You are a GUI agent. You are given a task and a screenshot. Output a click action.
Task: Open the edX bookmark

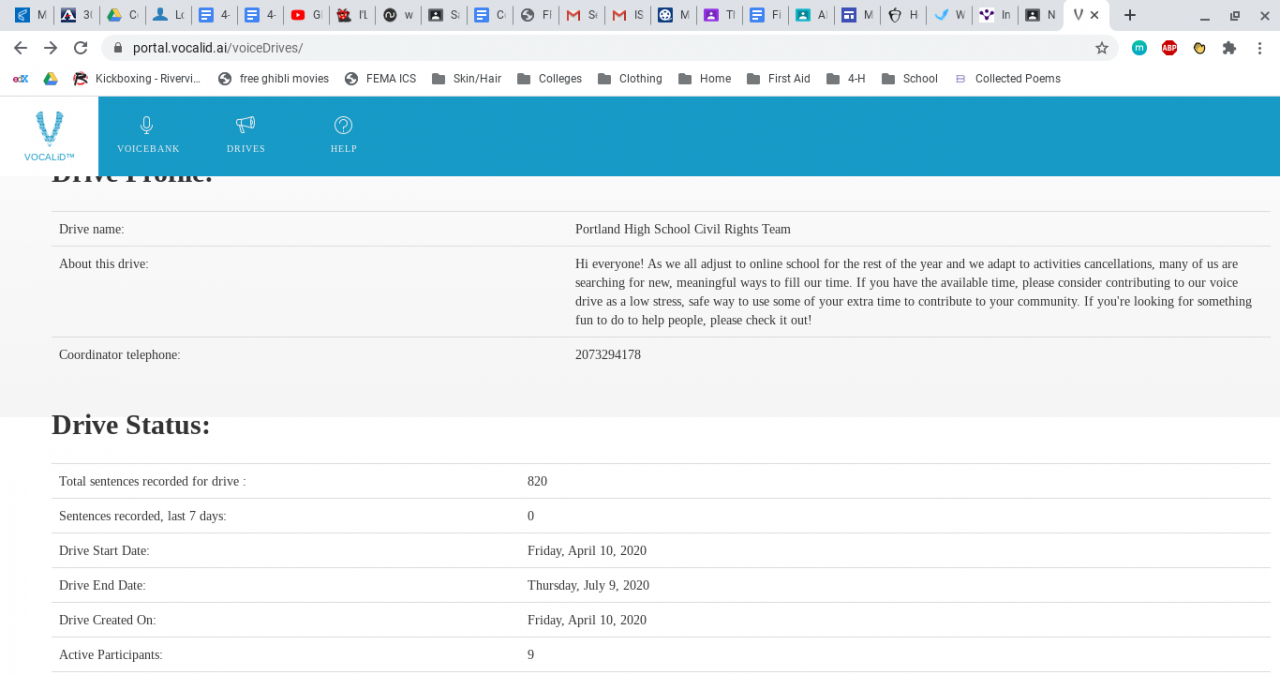pos(20,79)
